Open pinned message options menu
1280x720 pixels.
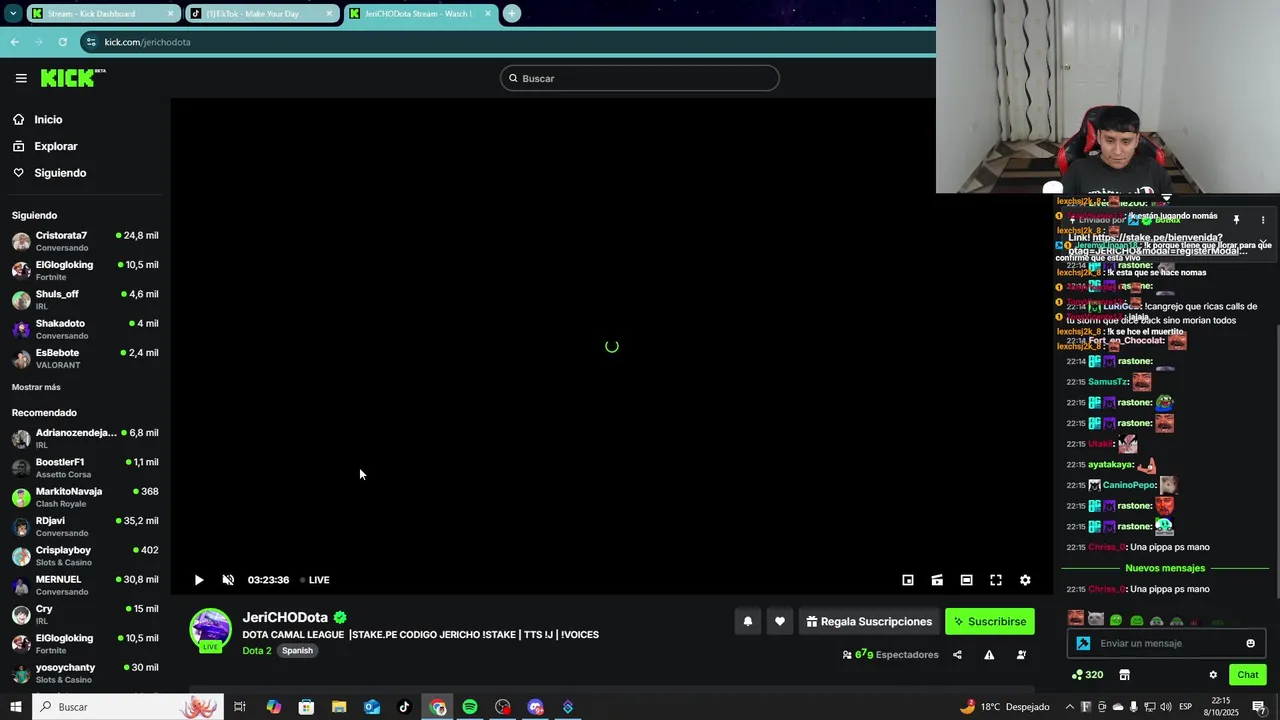click(1262, 220)
